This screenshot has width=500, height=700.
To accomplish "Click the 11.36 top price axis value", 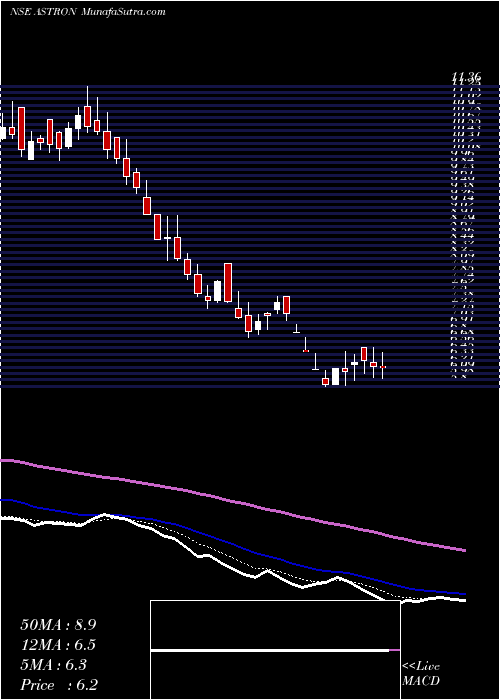I will pos(466,79).
